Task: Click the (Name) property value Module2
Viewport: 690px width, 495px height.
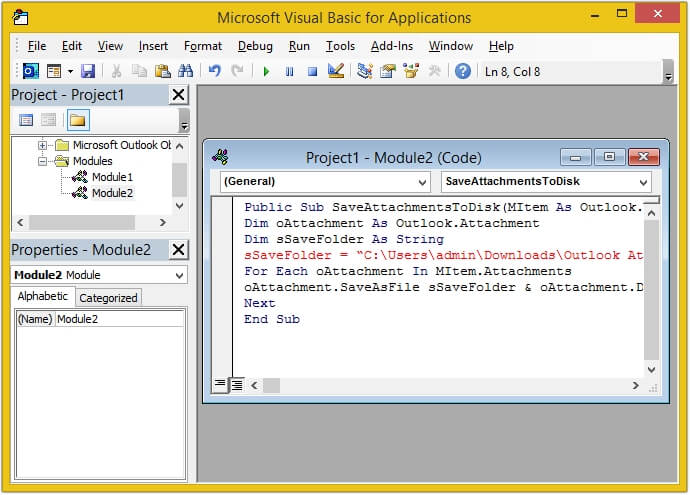Action: 120,319
